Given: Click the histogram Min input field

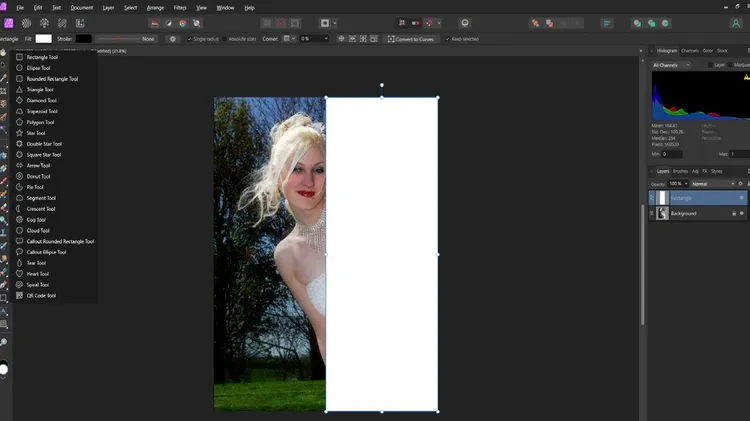Looking at the screenshot, I should tap(672, 154).
